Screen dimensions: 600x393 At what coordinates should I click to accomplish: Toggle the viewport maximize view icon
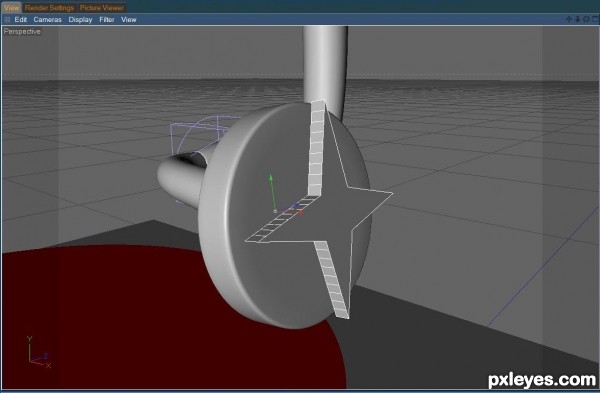595,19
